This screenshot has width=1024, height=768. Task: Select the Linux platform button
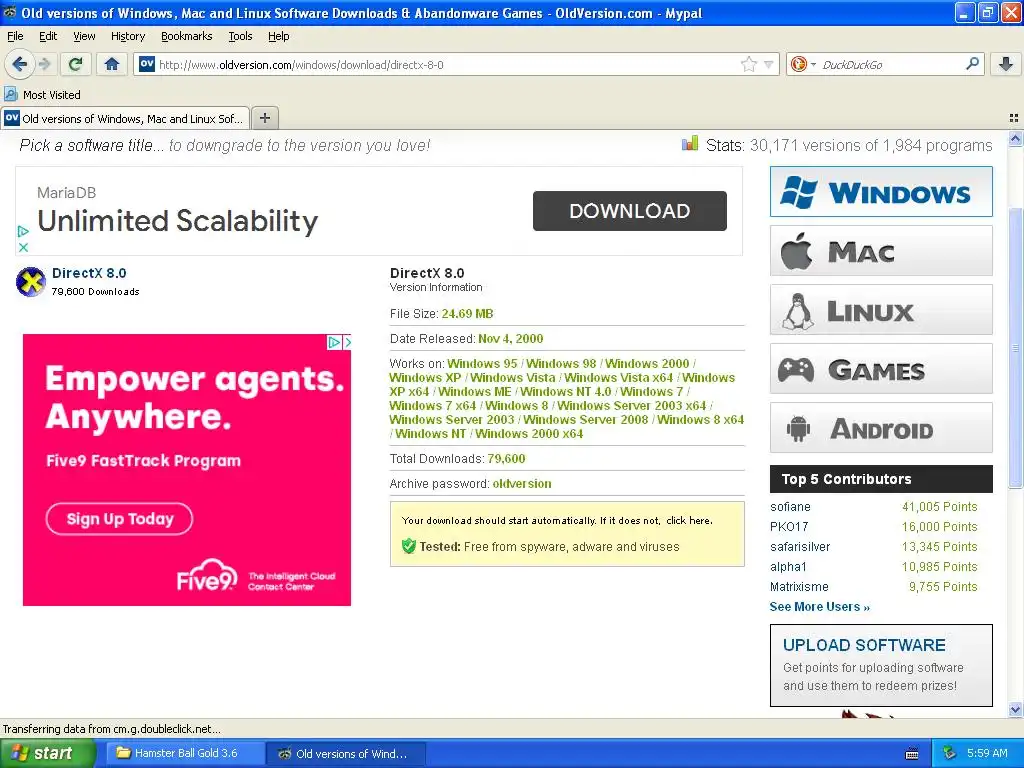click(x=881, y=310)
